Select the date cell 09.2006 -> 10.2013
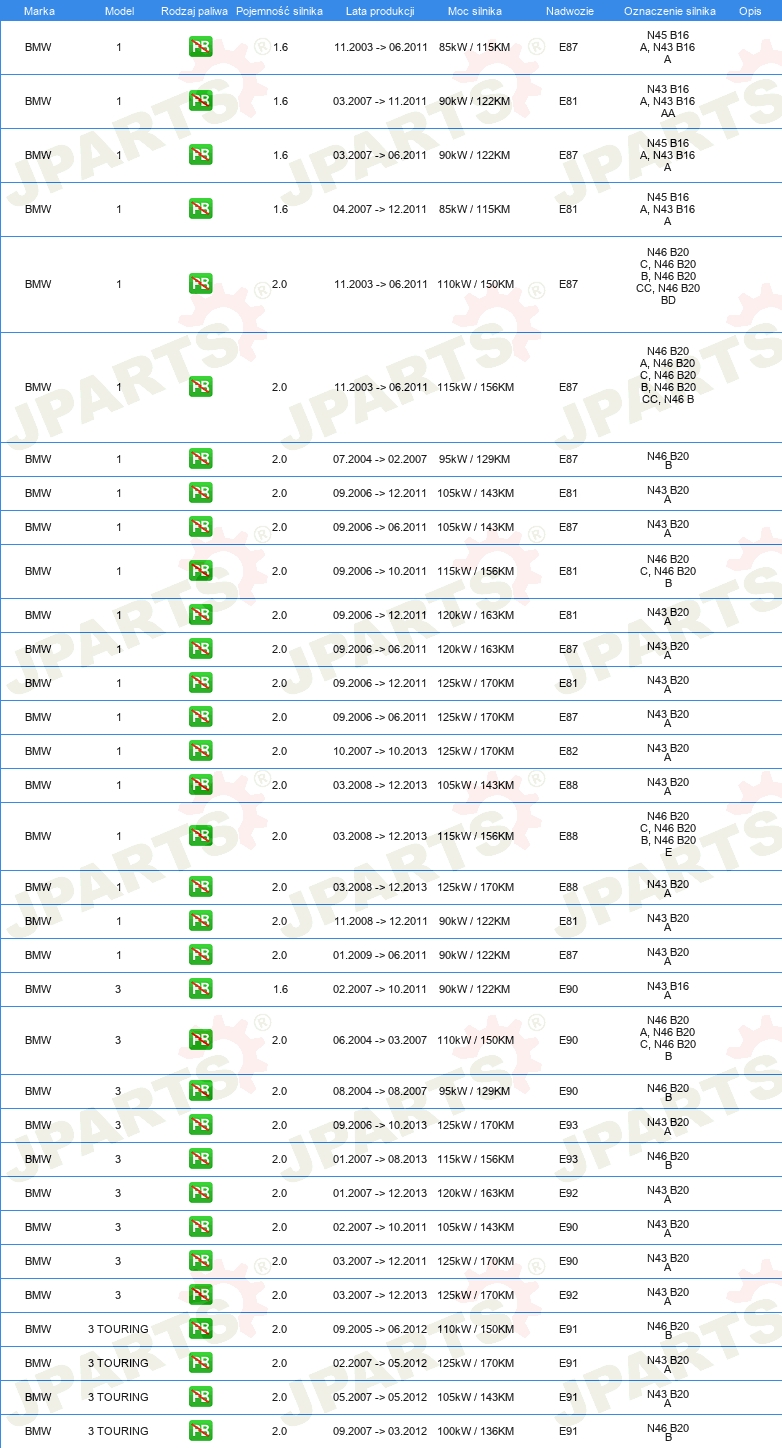Image resolution: width=782 pixels, height=1448 pixels. [380, 1125]
